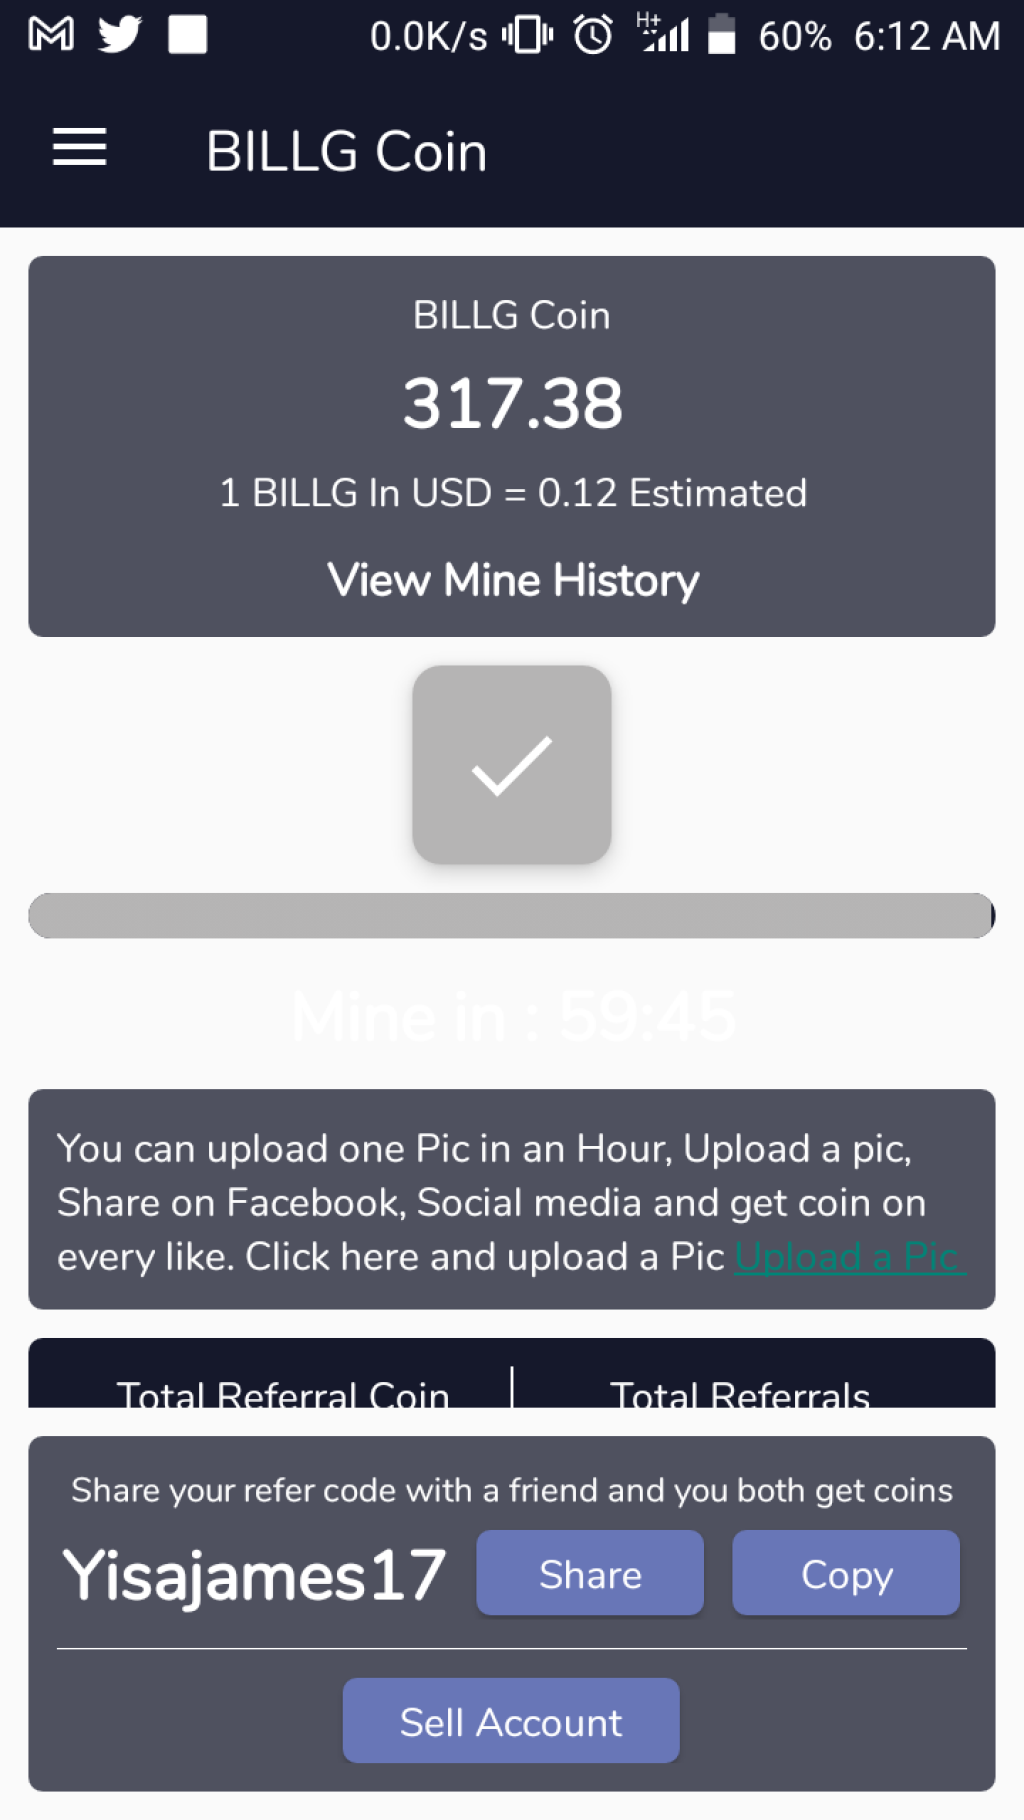Tap the Gmail notification icon

pyautogui.click(x=51, y=34)
